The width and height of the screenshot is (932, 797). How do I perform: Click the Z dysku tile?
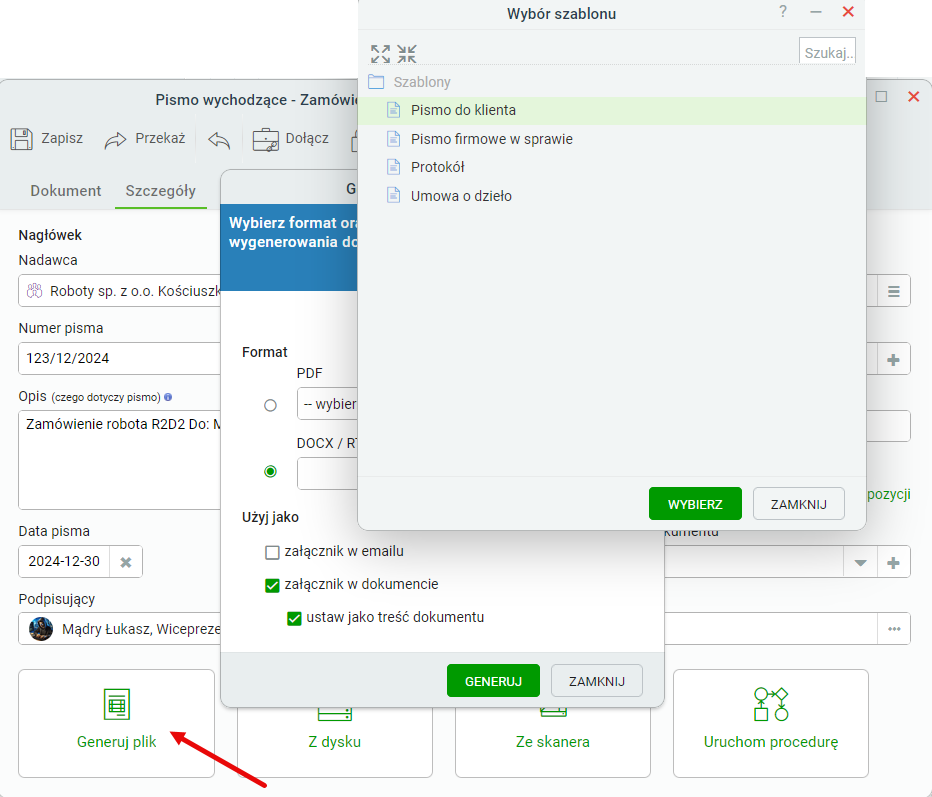[335, 741]
